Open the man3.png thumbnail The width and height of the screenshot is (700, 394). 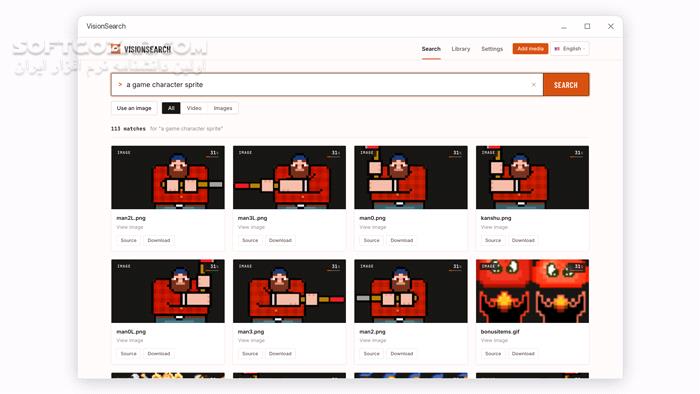289,291
